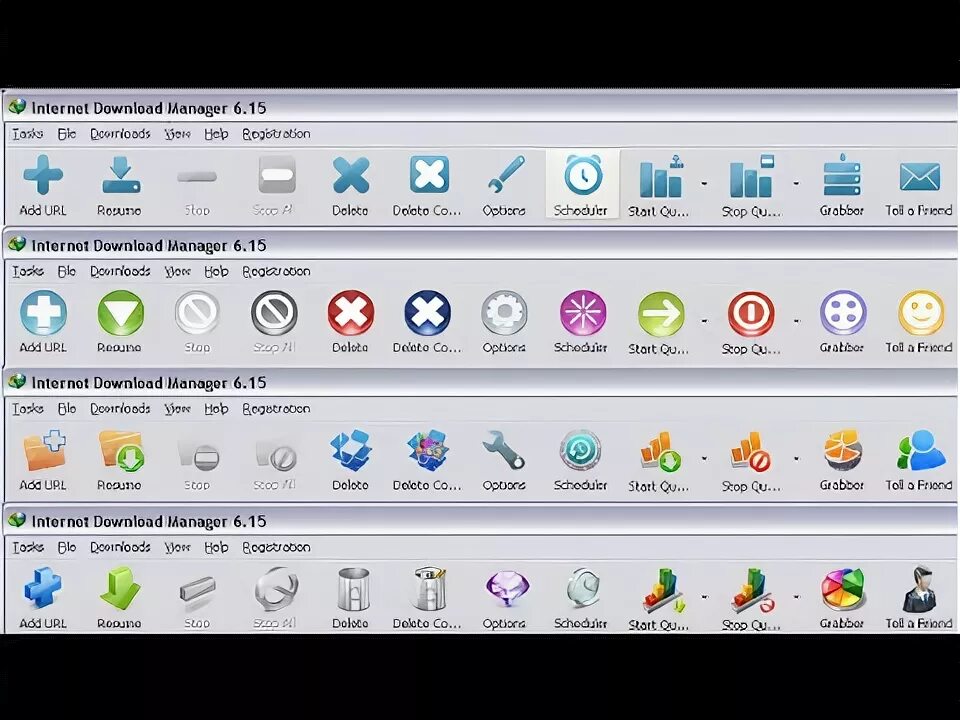Click the orange folder Add URL icon, third toolbar
This screenshot has height=720, width=960.
pyautogui.click(x=45, y=450)
